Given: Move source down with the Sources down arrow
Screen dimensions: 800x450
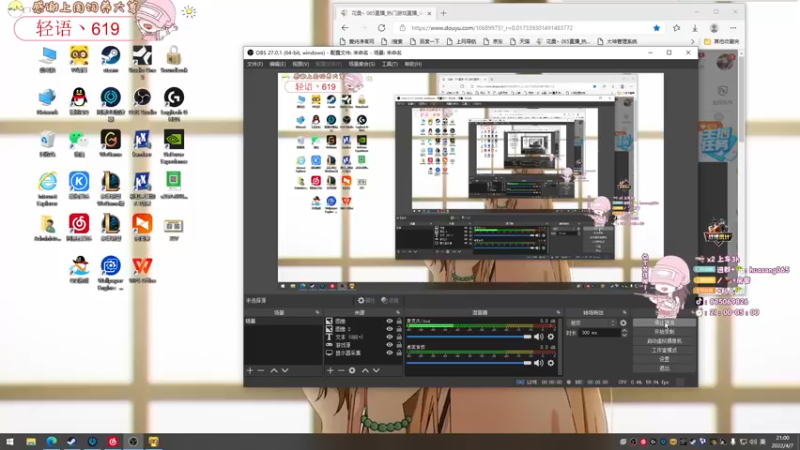Looking at the screenshot, I should [376, 370].
